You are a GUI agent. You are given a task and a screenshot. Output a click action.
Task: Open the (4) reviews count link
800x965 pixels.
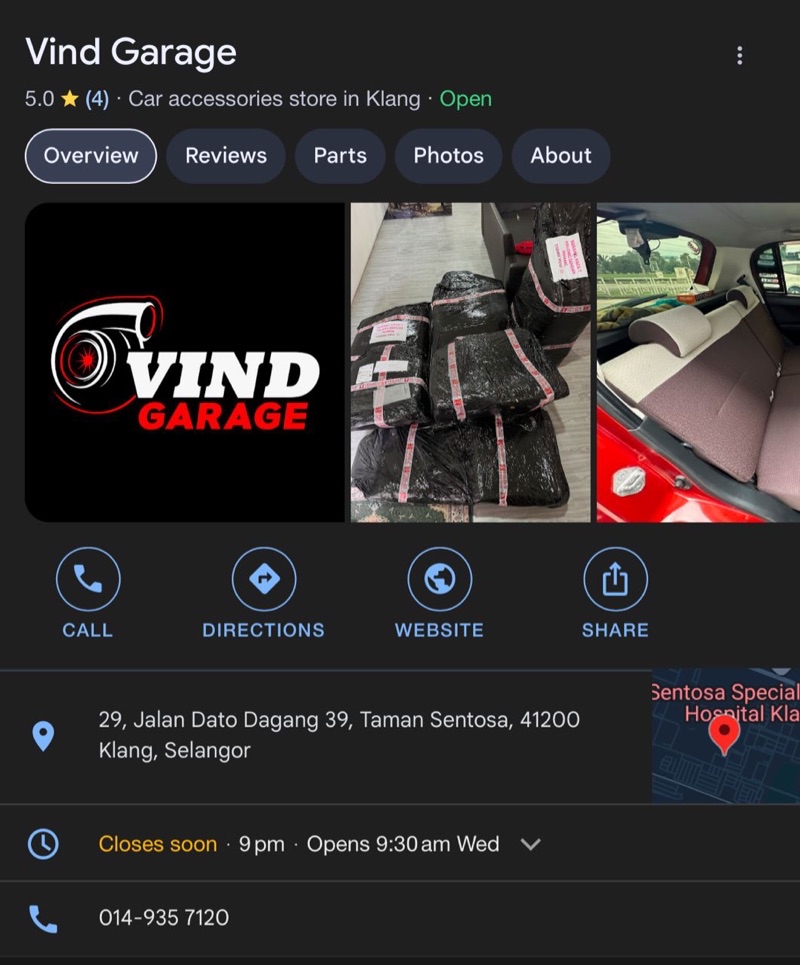[97, 99]
